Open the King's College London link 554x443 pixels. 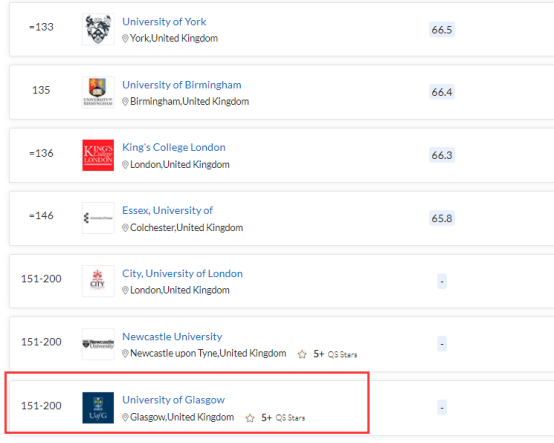click(174, 147)
